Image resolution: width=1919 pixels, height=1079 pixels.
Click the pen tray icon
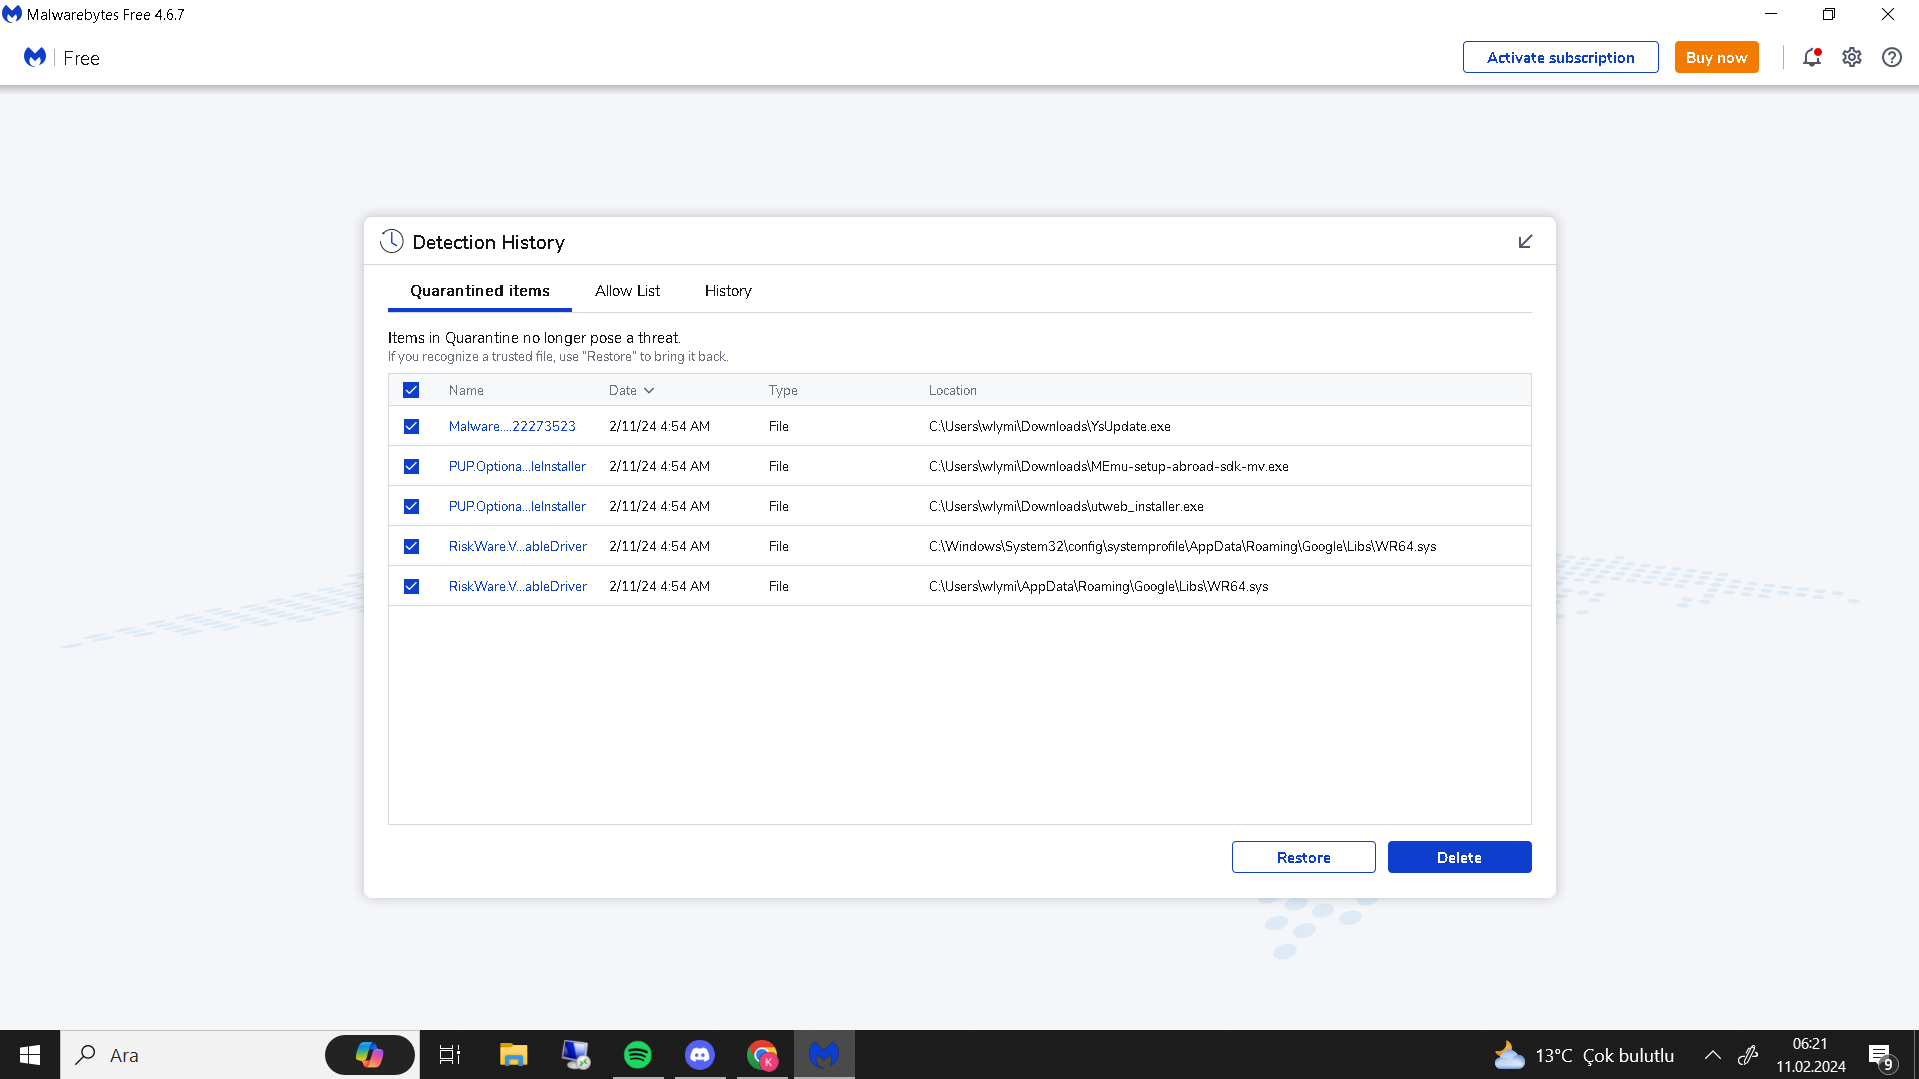(1748, 1055)
